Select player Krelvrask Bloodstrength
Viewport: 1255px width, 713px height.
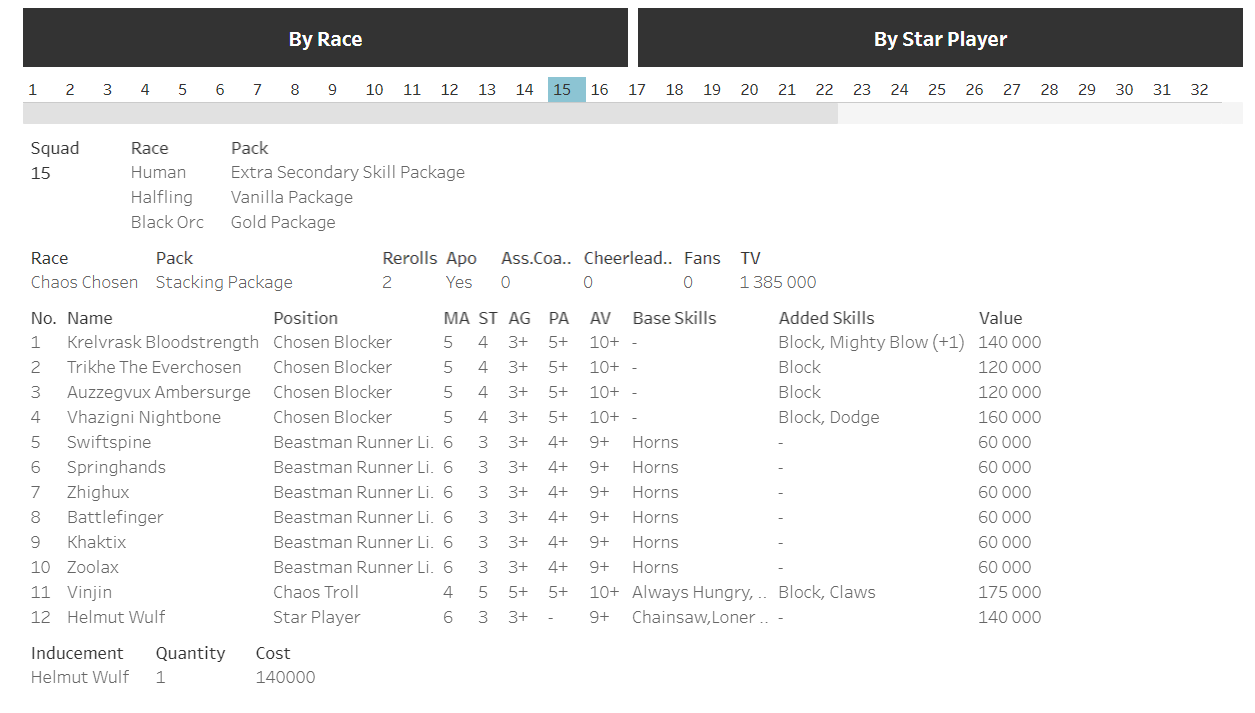[x=162, y=342]
